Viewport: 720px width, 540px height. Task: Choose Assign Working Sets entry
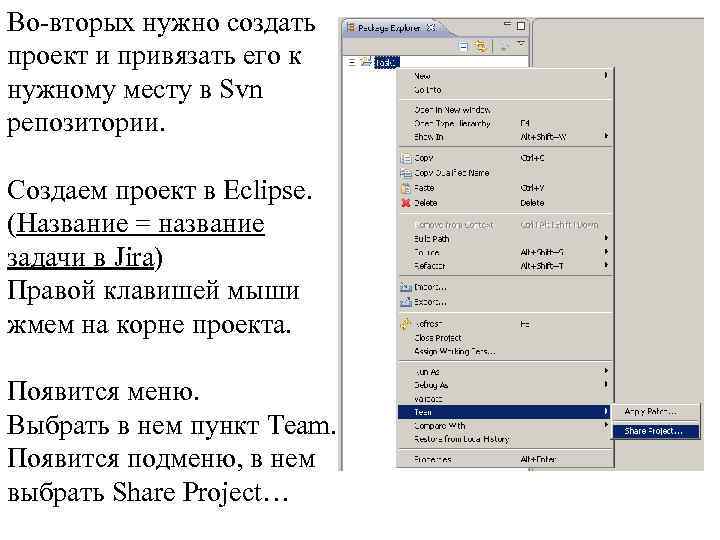506,352
